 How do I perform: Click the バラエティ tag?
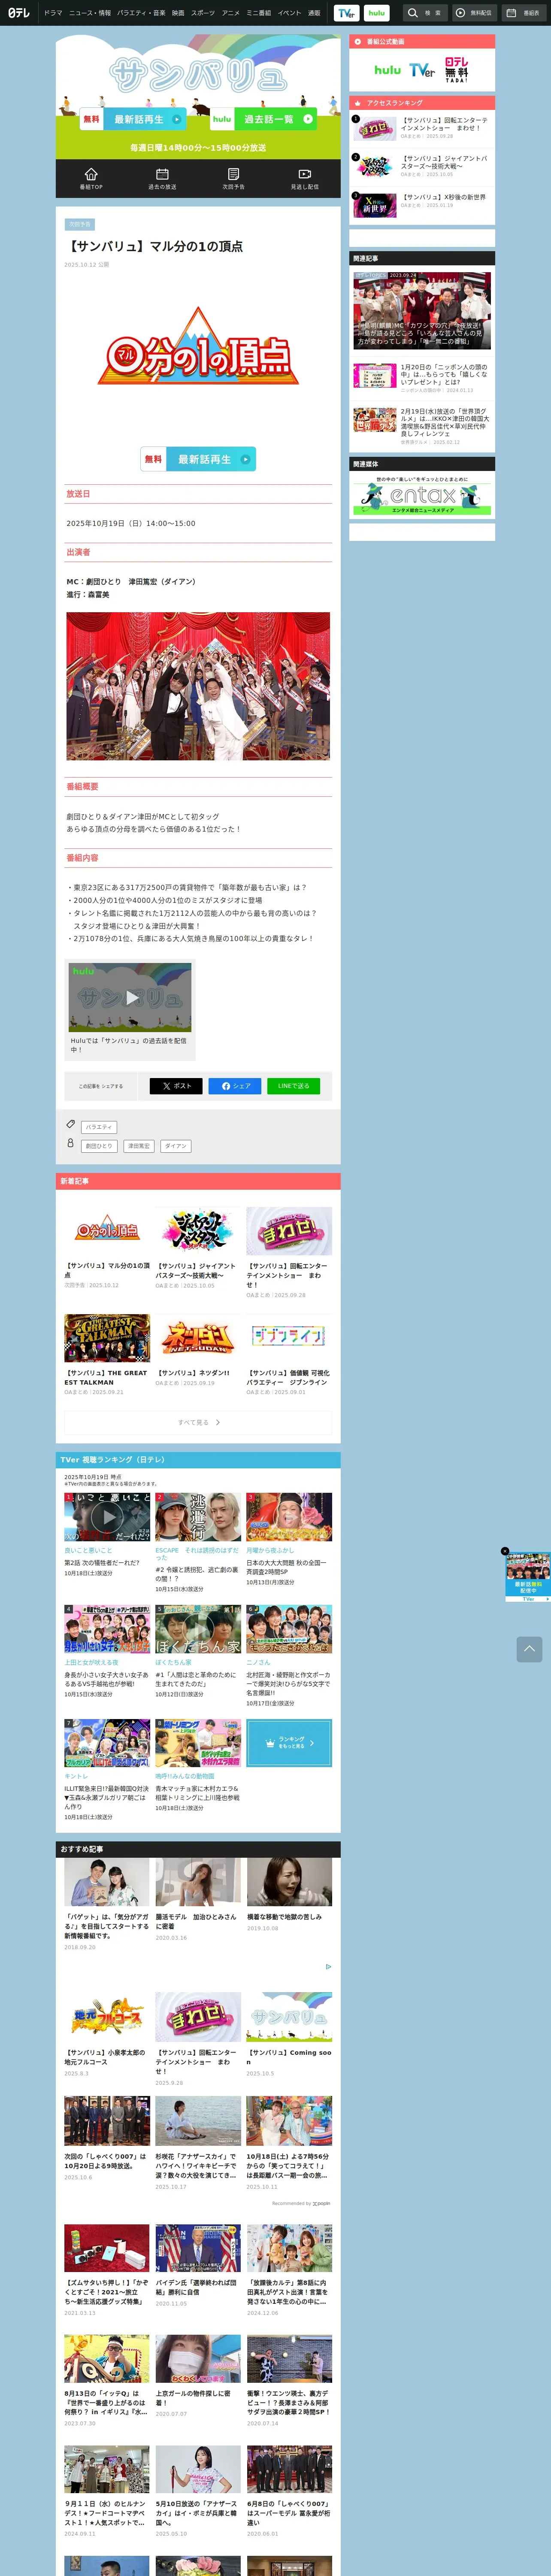click(99, 1127)
